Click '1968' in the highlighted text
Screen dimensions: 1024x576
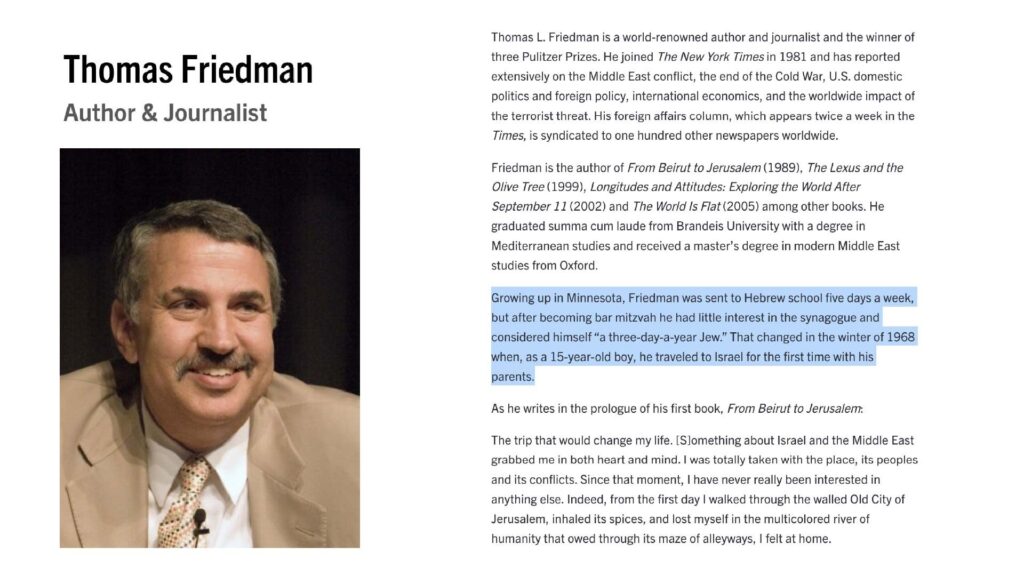tap(901, 337)
